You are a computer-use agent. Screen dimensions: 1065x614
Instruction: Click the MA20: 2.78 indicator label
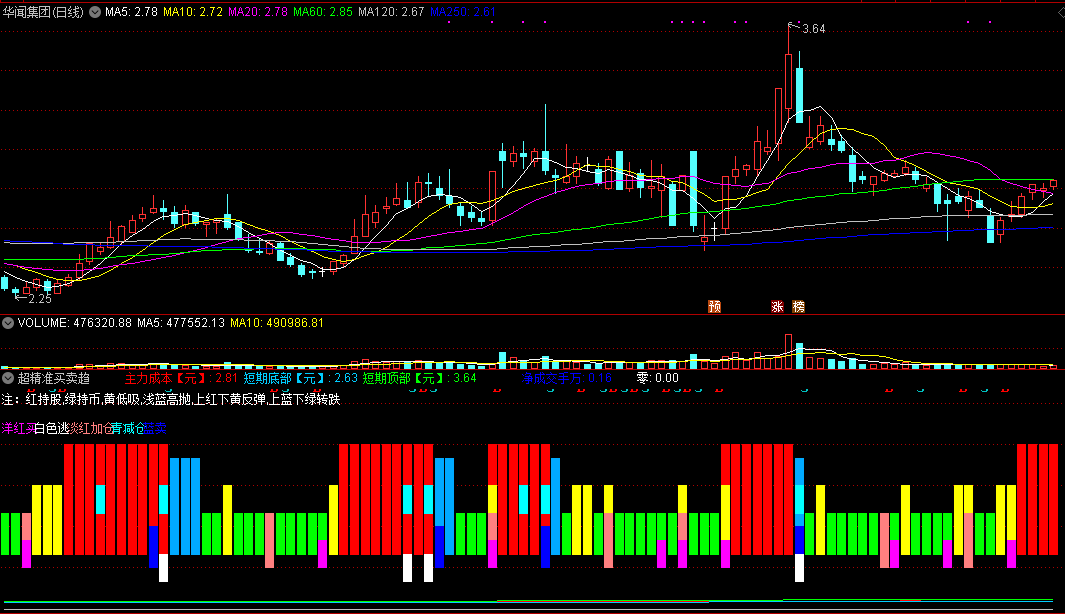[x=258, y=12]
